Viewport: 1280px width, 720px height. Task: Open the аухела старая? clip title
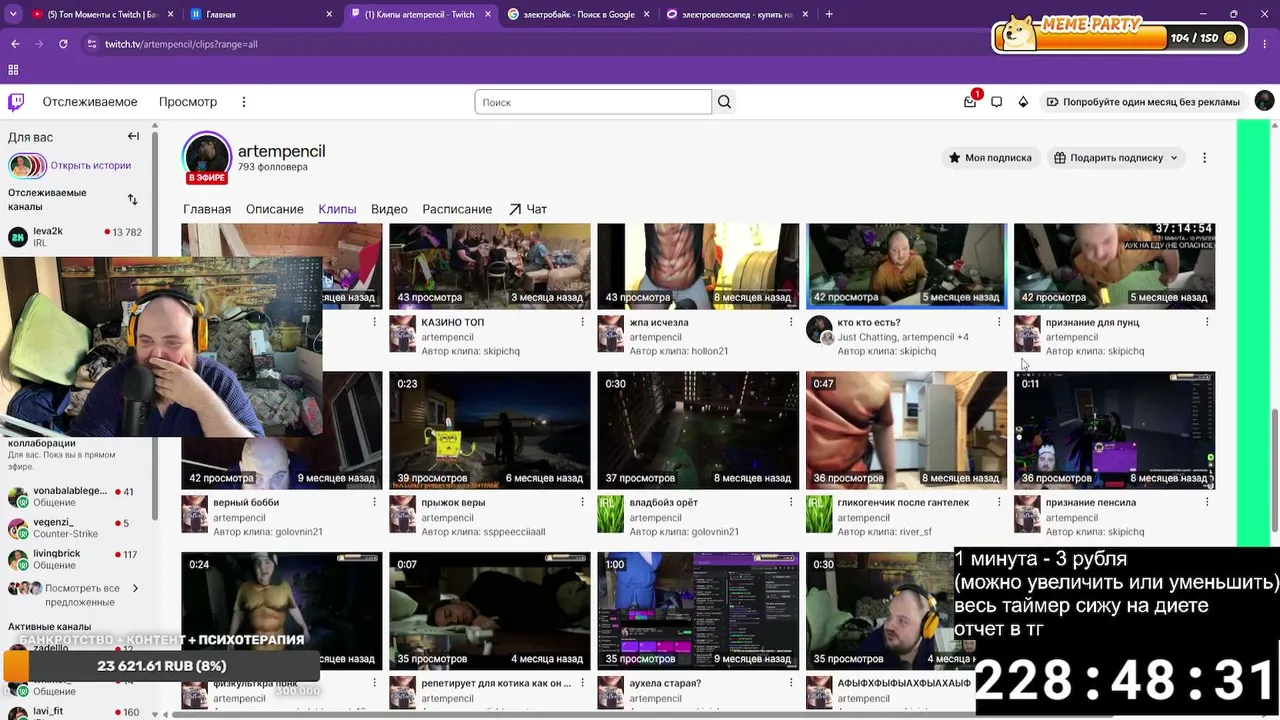(665, 683)
